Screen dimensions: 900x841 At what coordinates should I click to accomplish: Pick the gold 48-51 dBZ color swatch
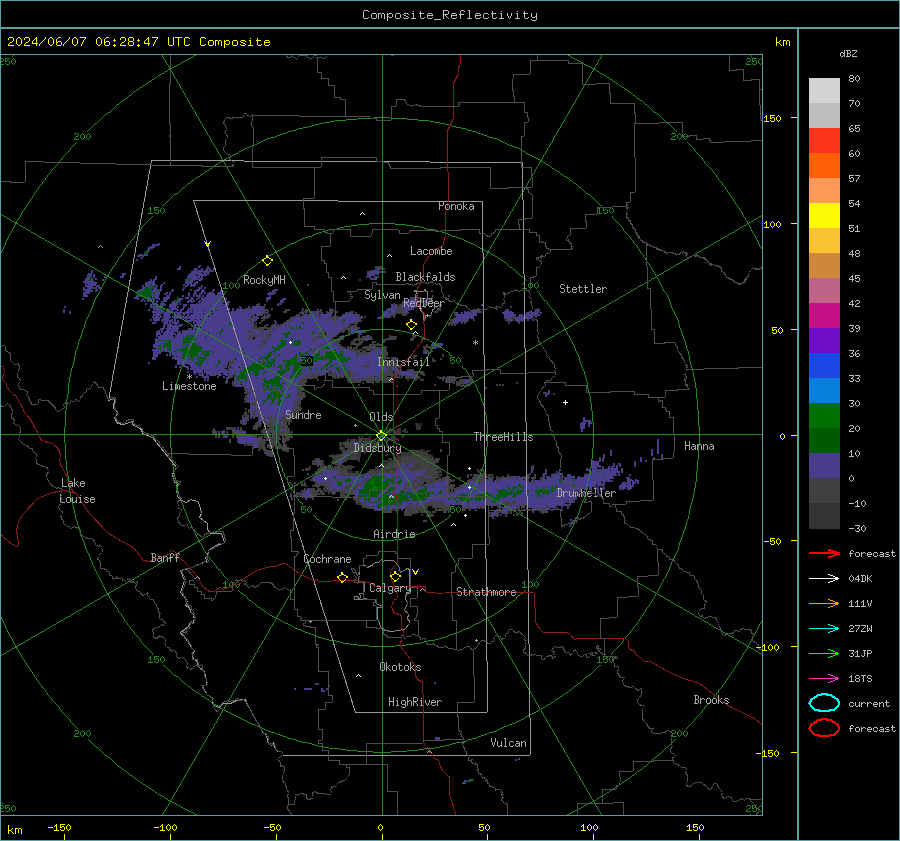pos(824,241)
